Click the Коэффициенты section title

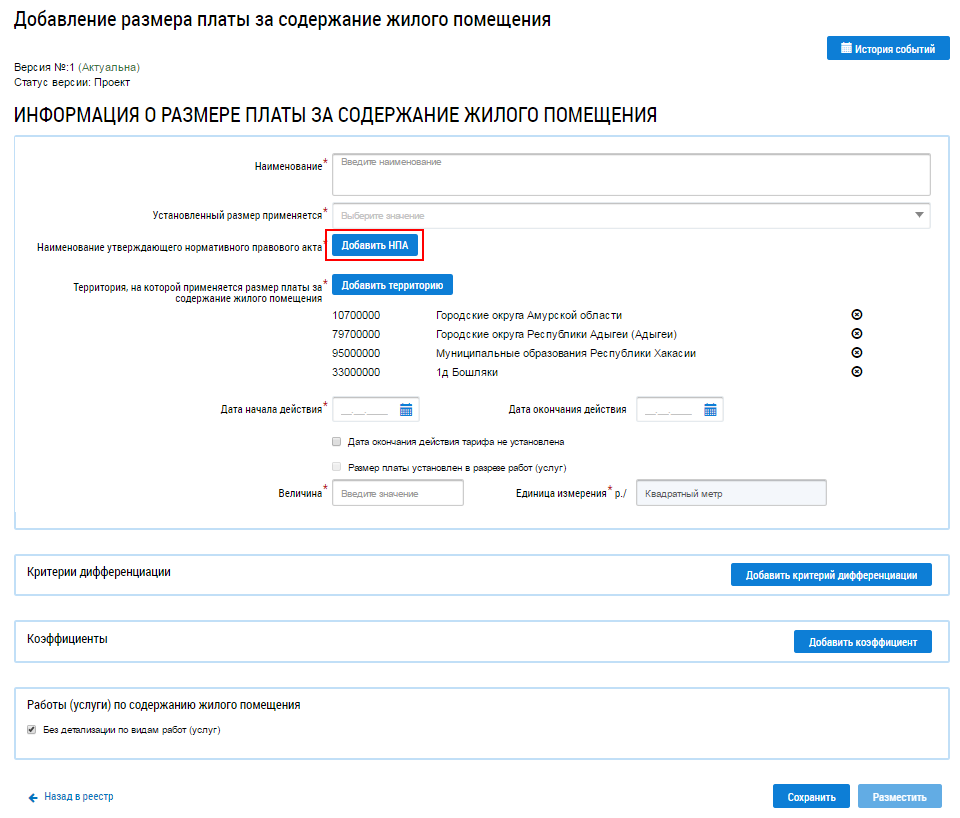tap(67, 639)
